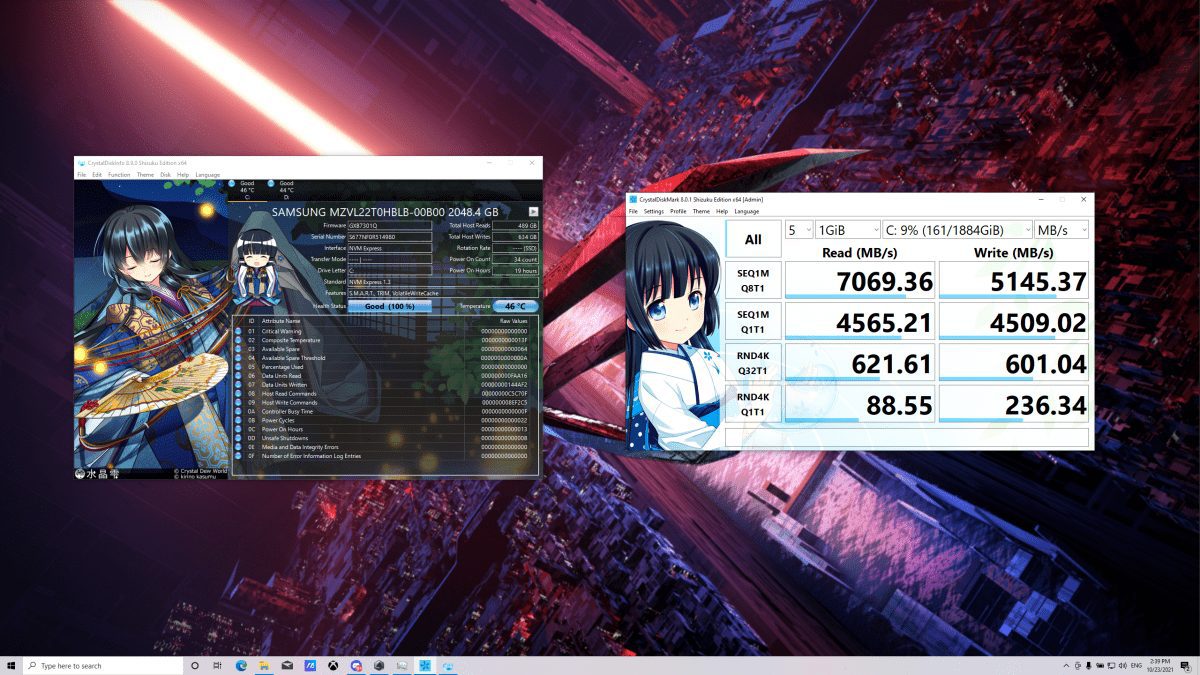This screenshot has width=1200, height=675.
Task: Click status icon for Host Write Commands row
Action: [238, 403]
